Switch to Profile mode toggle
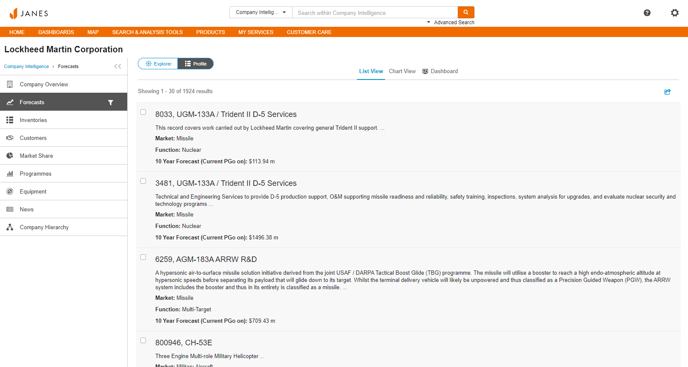688x367 pixels. click(x=196, y=64)
